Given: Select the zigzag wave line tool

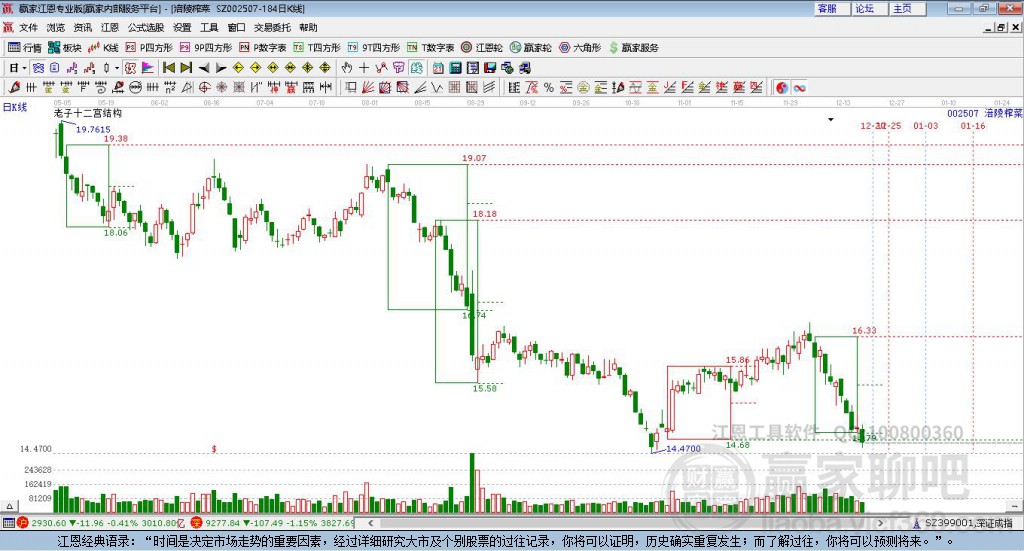Looking at the screenshot, I should (x=437, y=87).
